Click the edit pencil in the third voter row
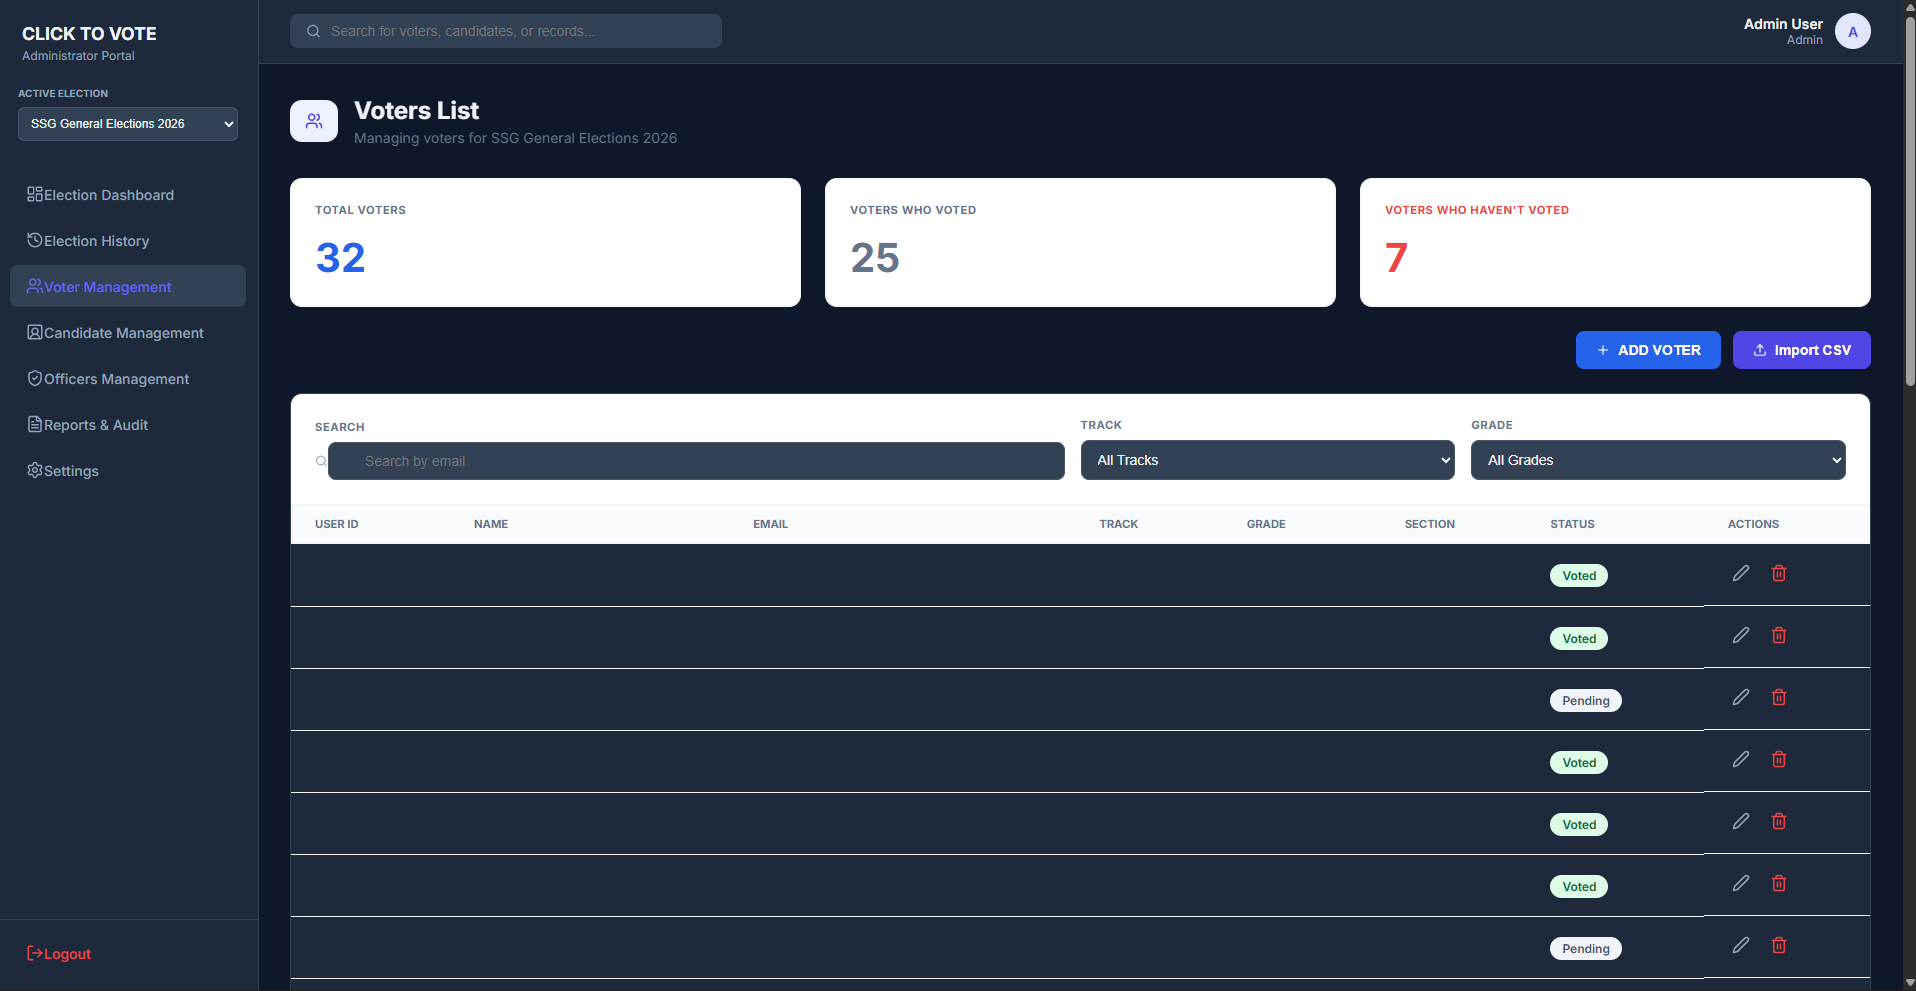 [1741, 697]
